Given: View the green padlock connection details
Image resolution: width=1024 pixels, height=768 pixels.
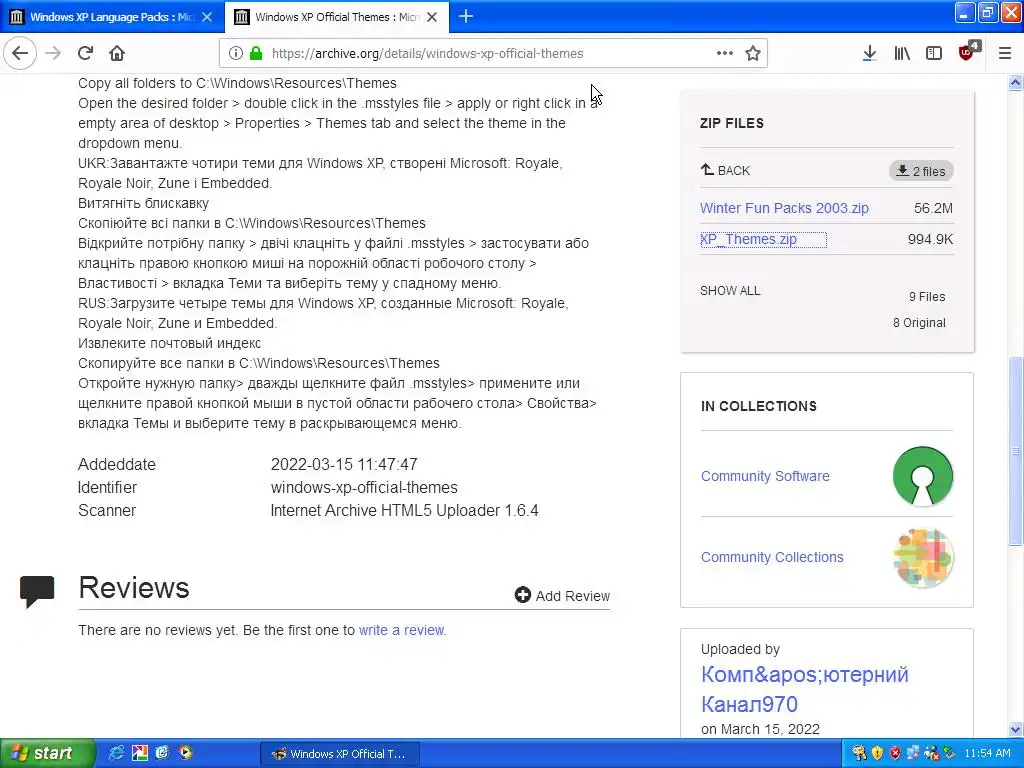Looking at the screenshot, I should 256,53.
